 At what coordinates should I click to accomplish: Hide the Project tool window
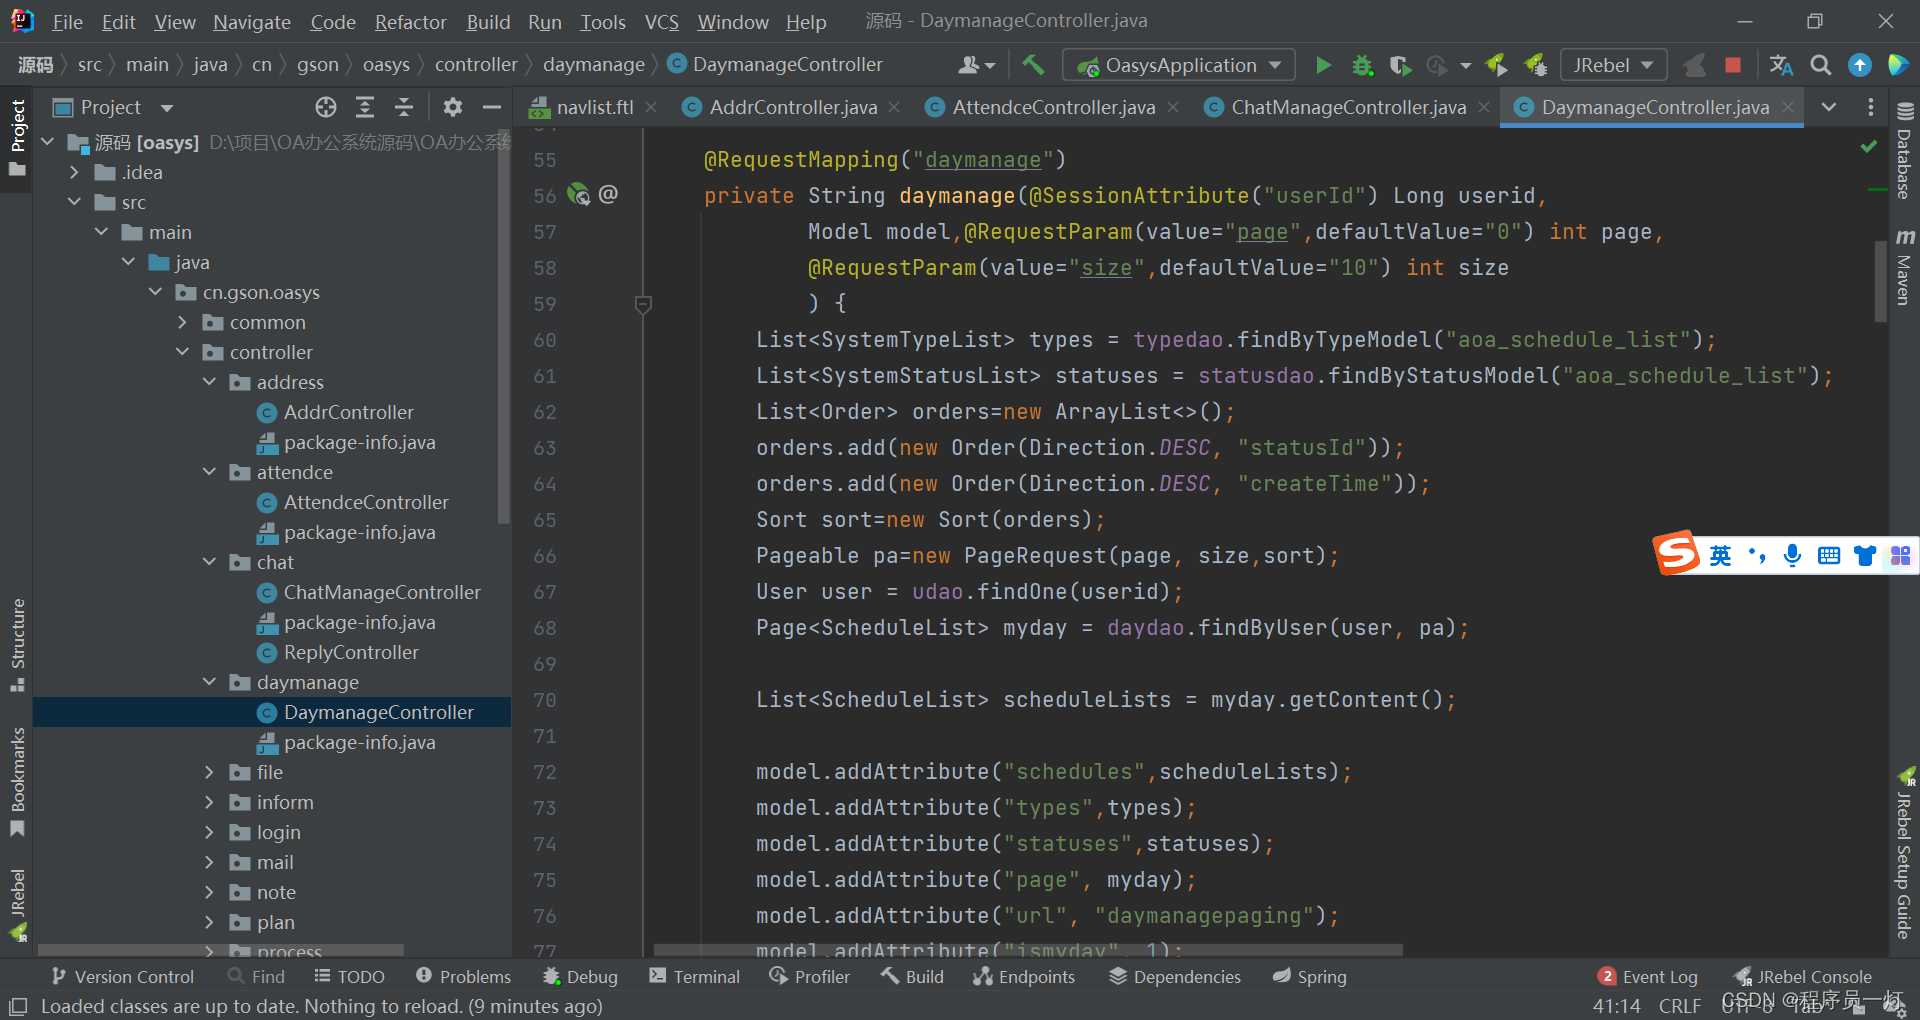(x=492, y=107)
